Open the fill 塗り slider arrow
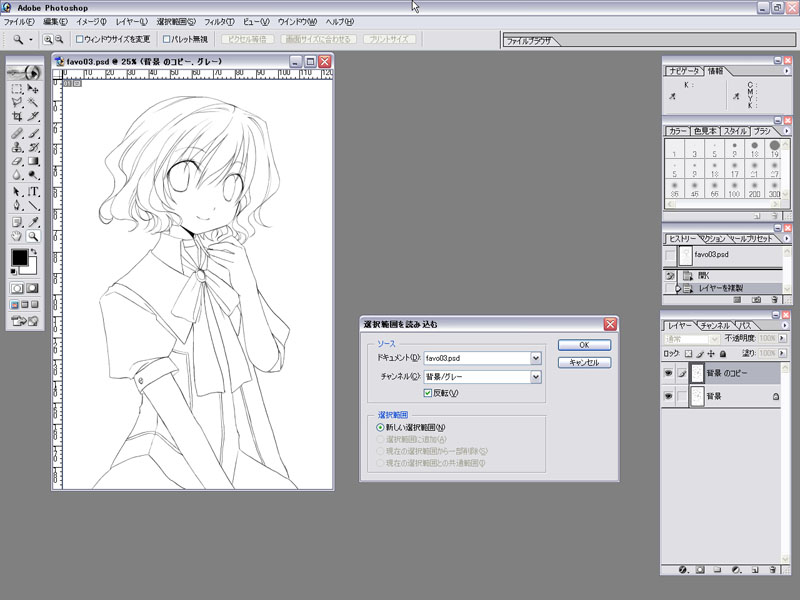The image size is (800, 600). pyautogui.click(x=782, y=353)
